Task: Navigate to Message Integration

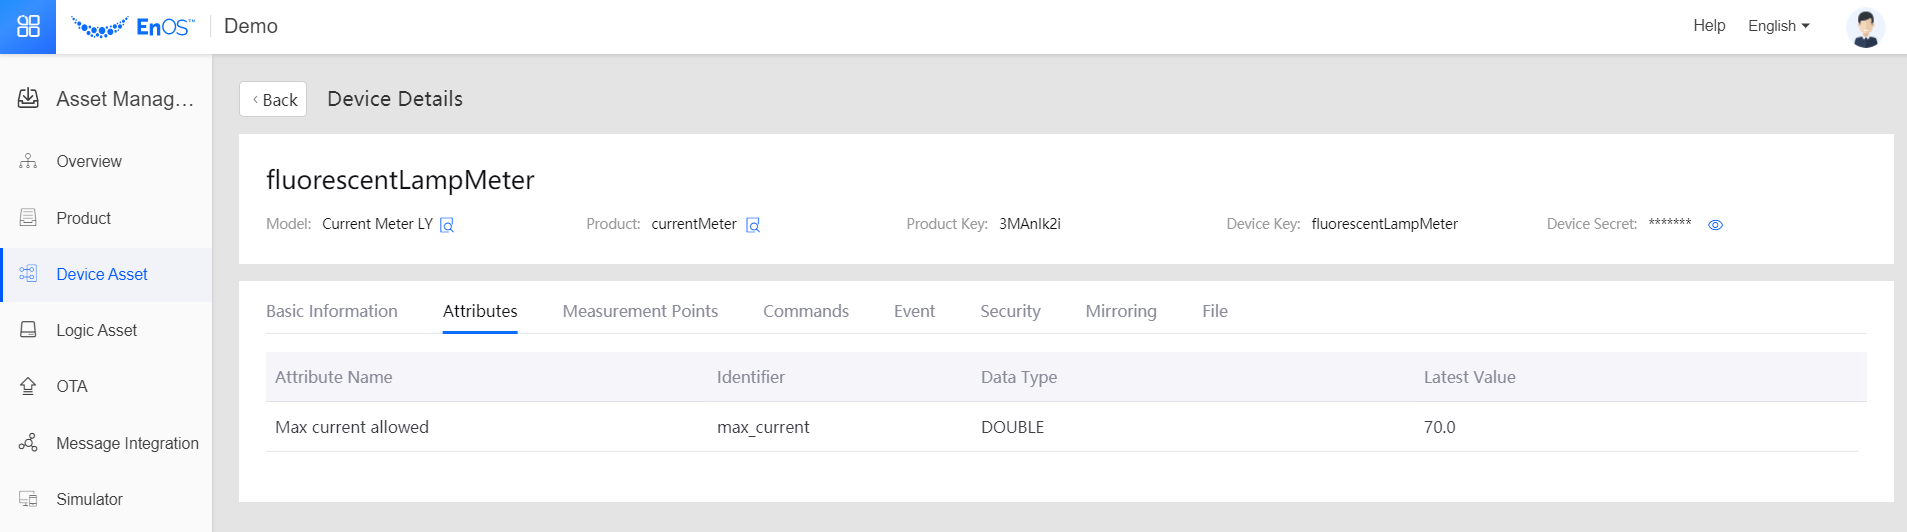Action: click(x=127, y=443)
